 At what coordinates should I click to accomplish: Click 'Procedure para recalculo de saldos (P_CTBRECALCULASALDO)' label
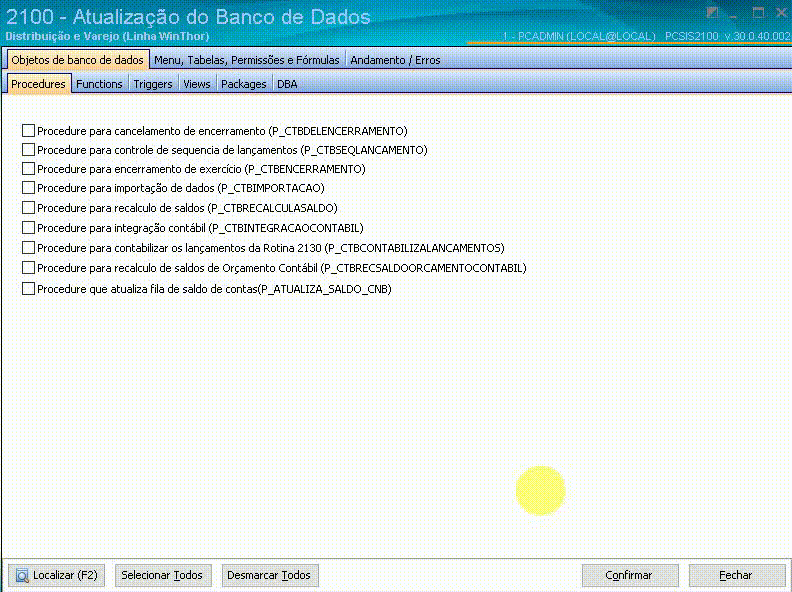point(187,208)
